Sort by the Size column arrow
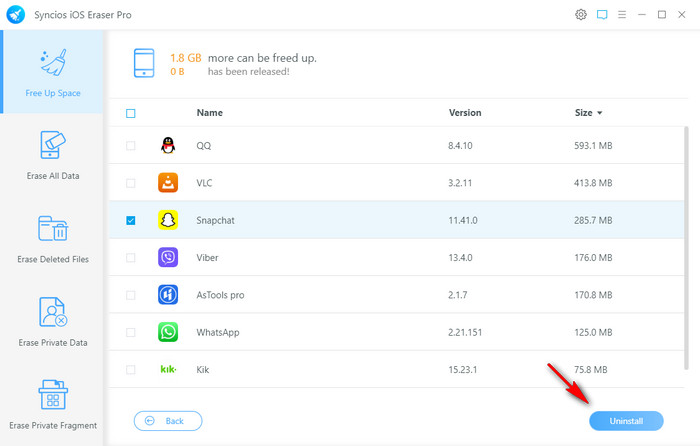 pyautogui.click(x=600, y=113)
